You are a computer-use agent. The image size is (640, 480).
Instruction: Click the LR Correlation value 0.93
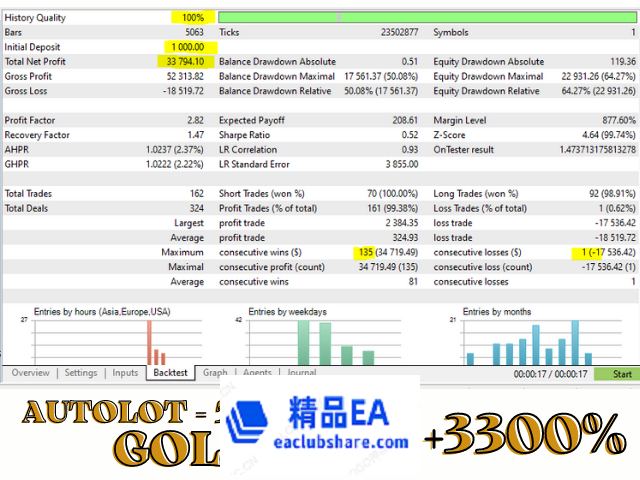click(410, 150)
